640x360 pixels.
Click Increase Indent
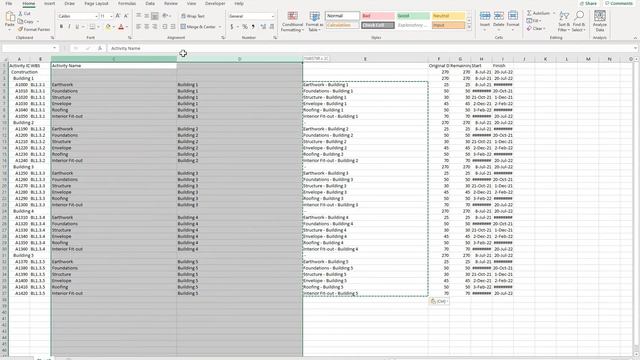tap(173, 27)
